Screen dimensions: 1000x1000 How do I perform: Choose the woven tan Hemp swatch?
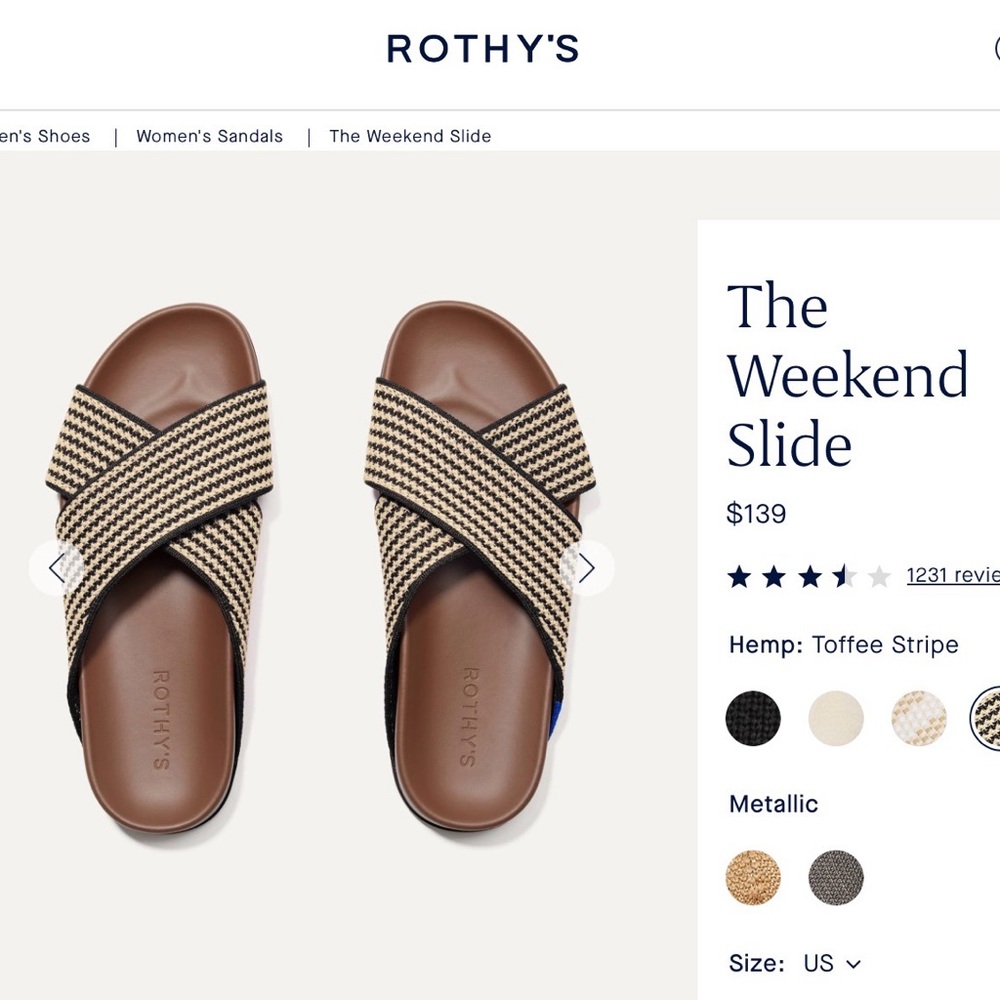pyautogui.click(x=917, y=719)
